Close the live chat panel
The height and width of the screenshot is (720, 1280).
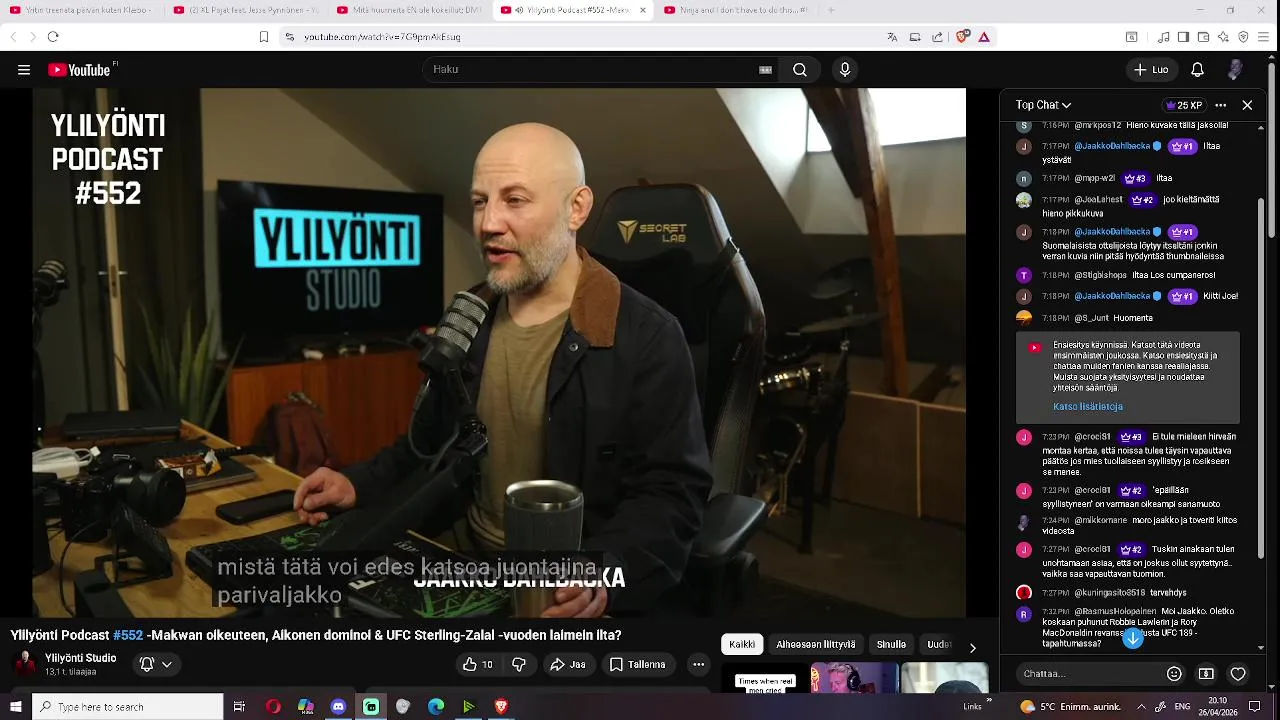[x=1247, y=105]
